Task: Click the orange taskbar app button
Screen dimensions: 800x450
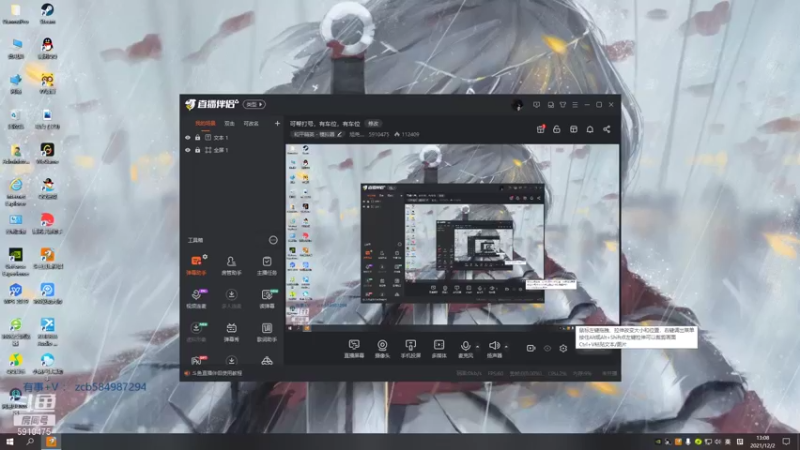Action: (x=51, y=441)
